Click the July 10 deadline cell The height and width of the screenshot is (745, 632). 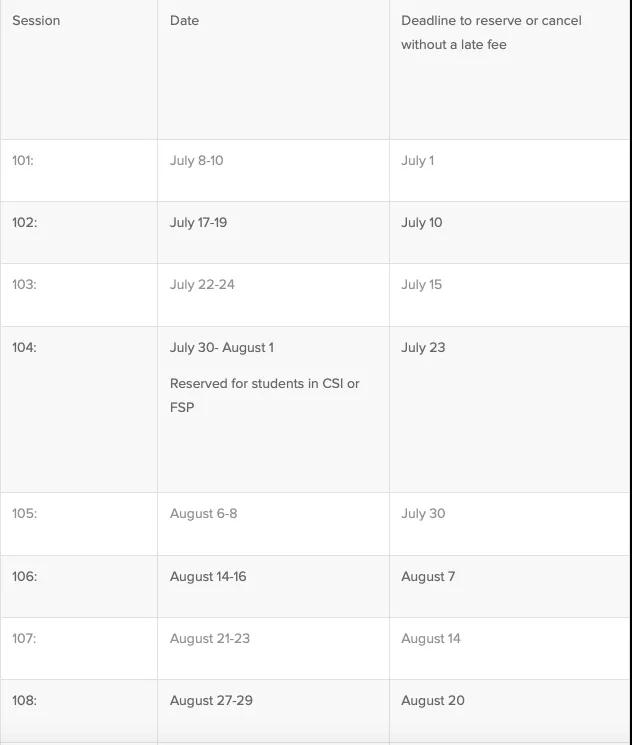pyautogui.click(x=421, y=223)
